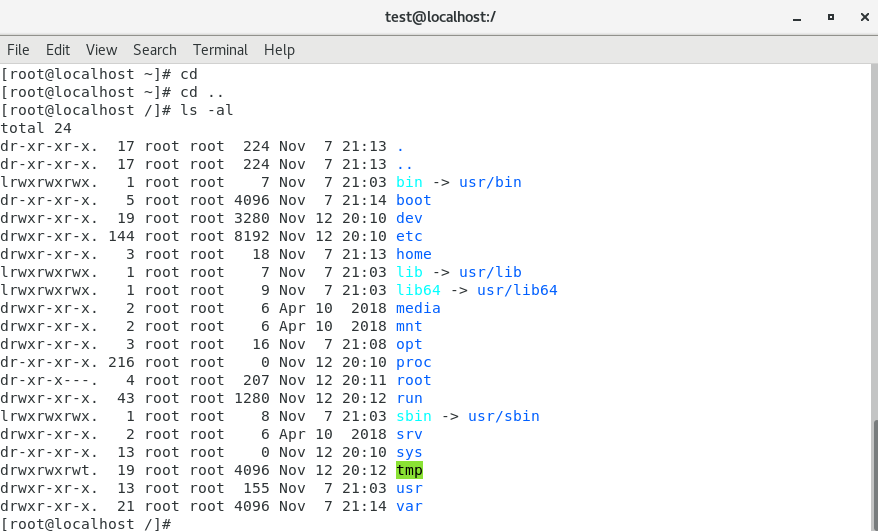
Task: Click the last prompt line at bottom
Action: tap(85, 524)
